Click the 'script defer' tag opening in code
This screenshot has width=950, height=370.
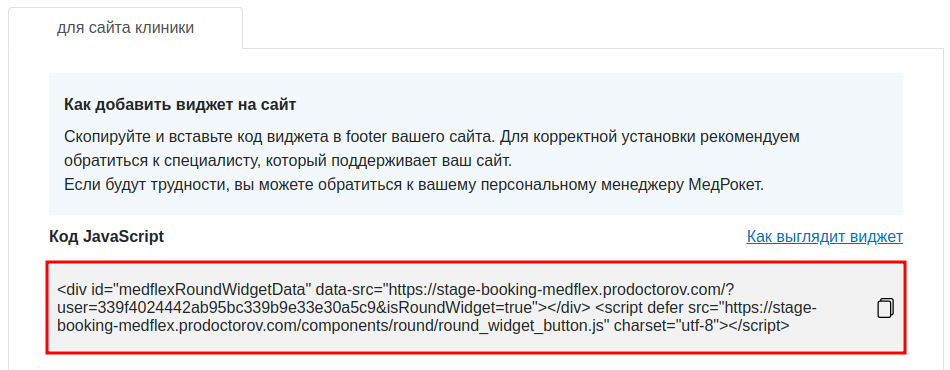point(641,308)
